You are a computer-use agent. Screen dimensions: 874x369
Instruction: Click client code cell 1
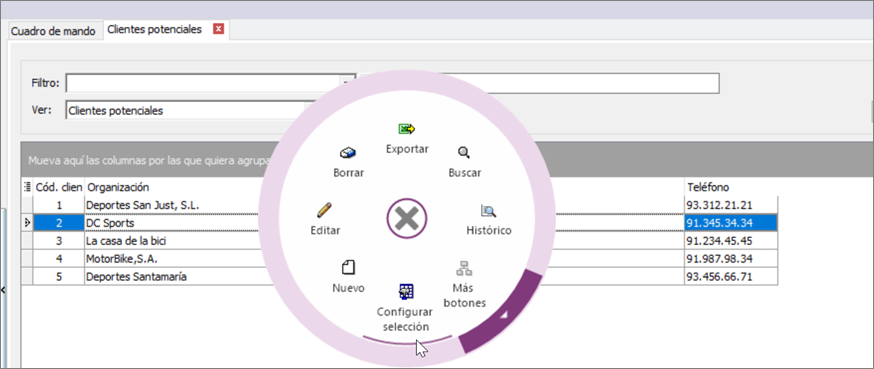[x=59, y=205]
